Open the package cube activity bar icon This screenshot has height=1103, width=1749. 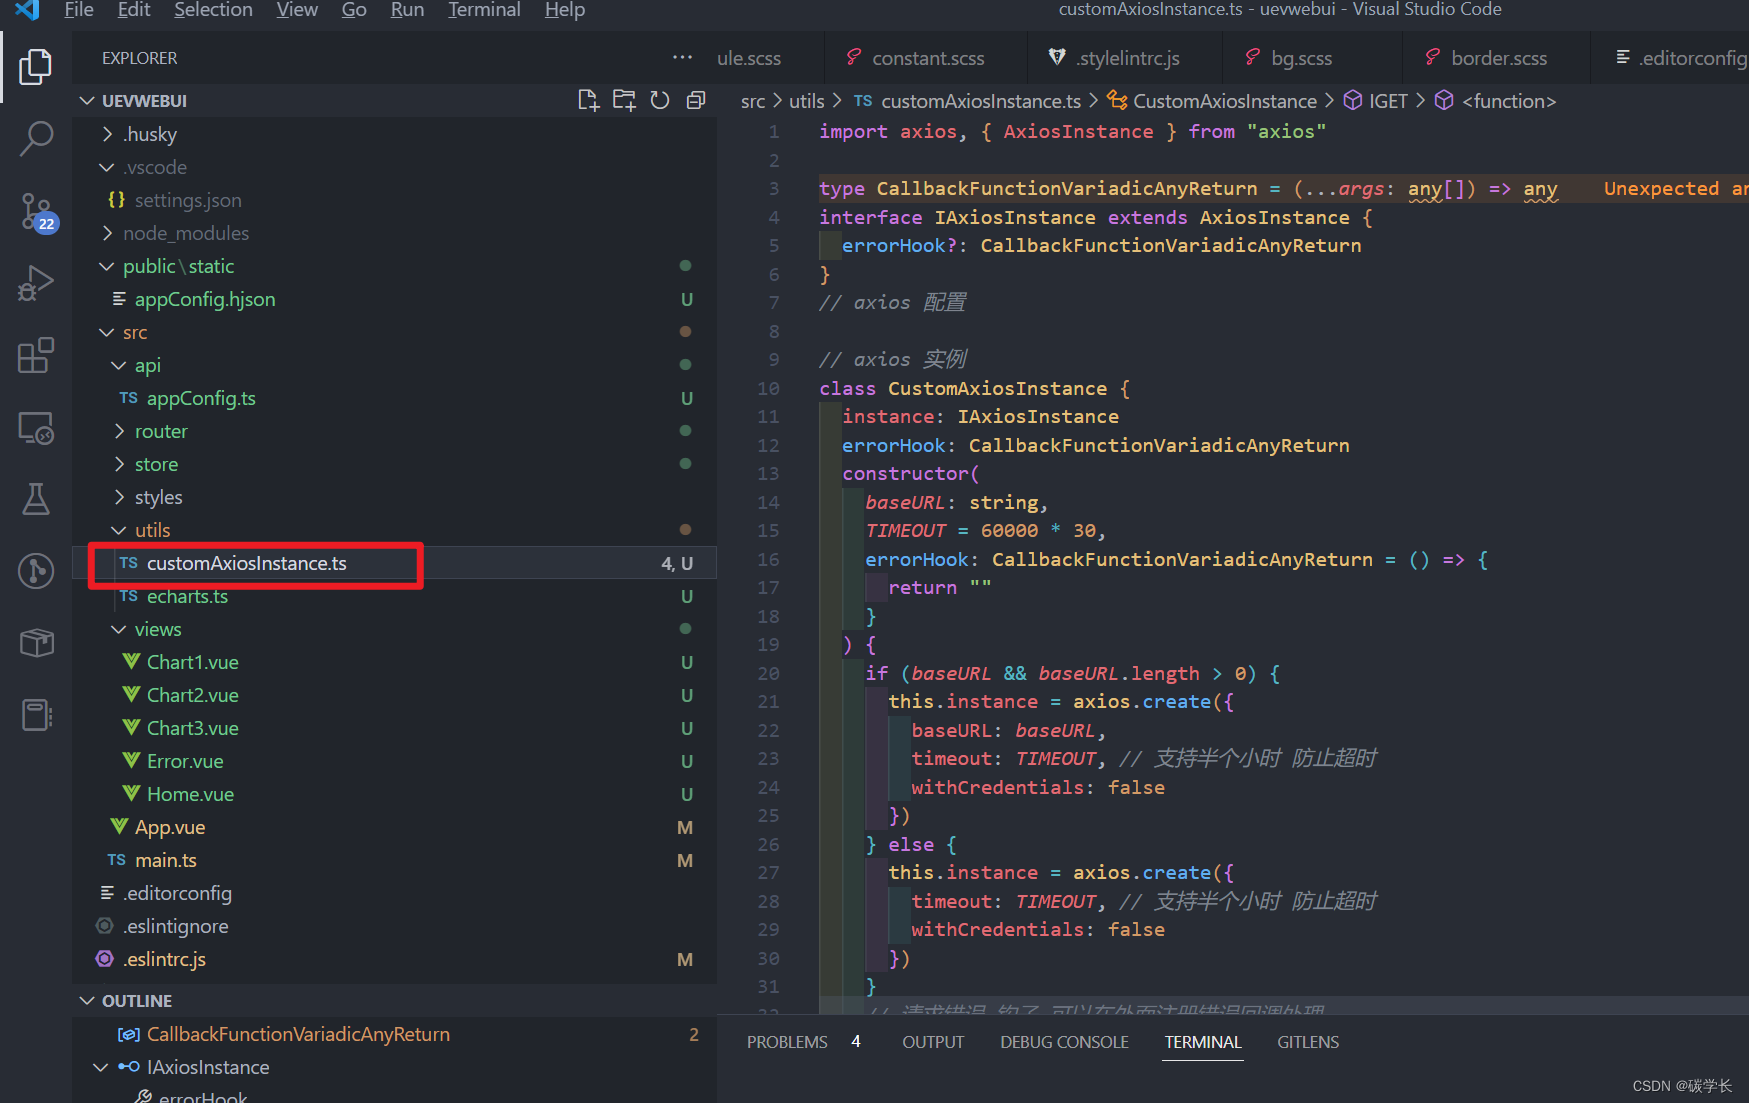point(36,643)
